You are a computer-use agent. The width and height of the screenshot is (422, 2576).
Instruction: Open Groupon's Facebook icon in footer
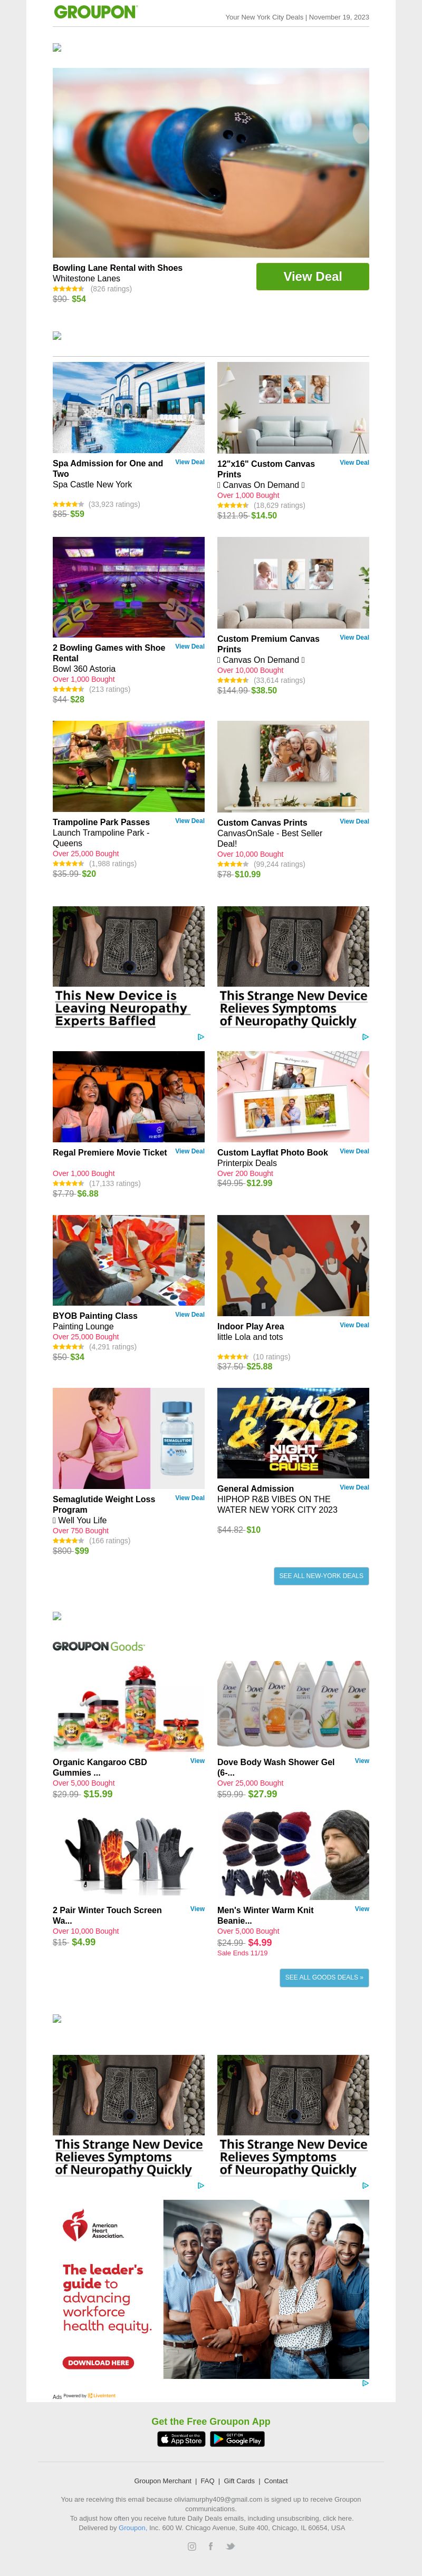[211, 2546]
